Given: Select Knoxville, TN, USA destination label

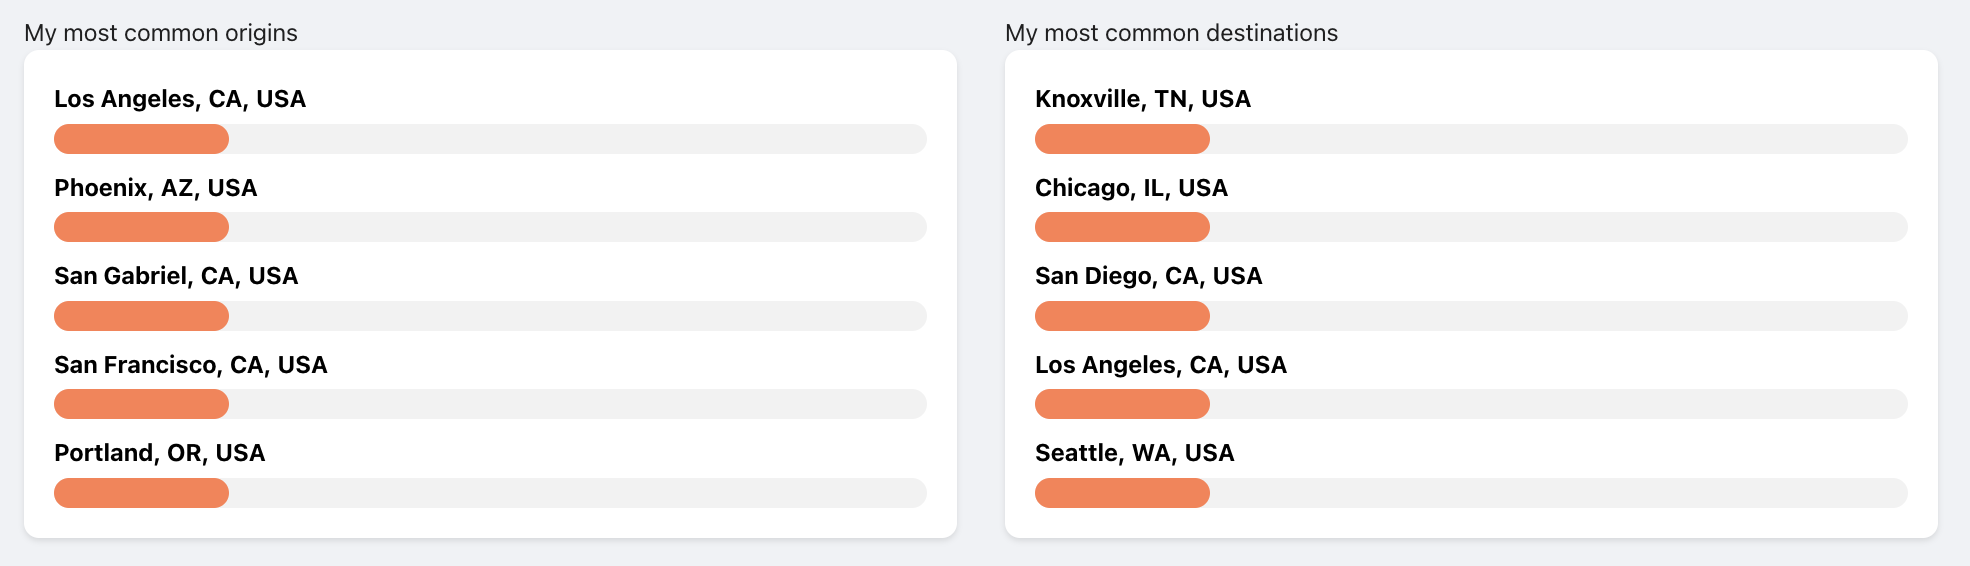Looking at the screenshot, I should pyautogui.click(x=1143, y=99).
